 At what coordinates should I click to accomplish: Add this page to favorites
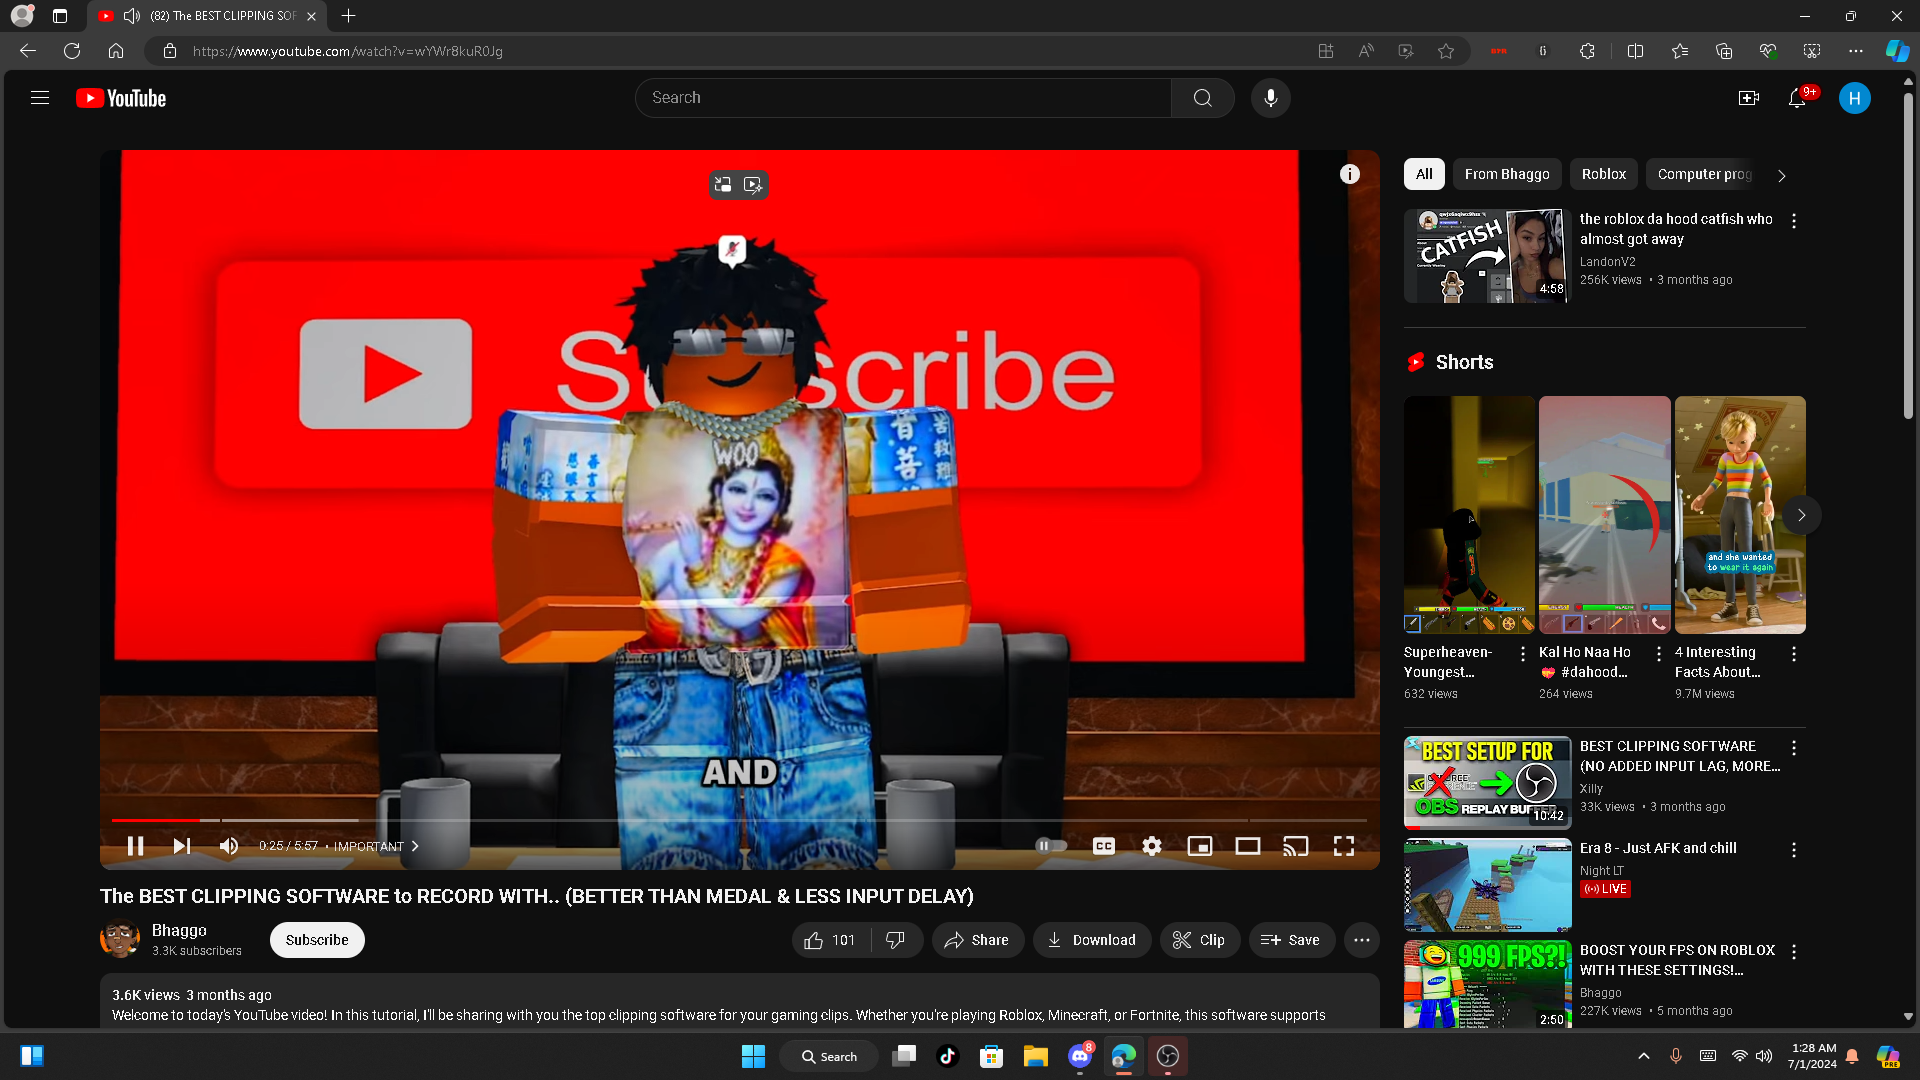(x=1446, y=51)
